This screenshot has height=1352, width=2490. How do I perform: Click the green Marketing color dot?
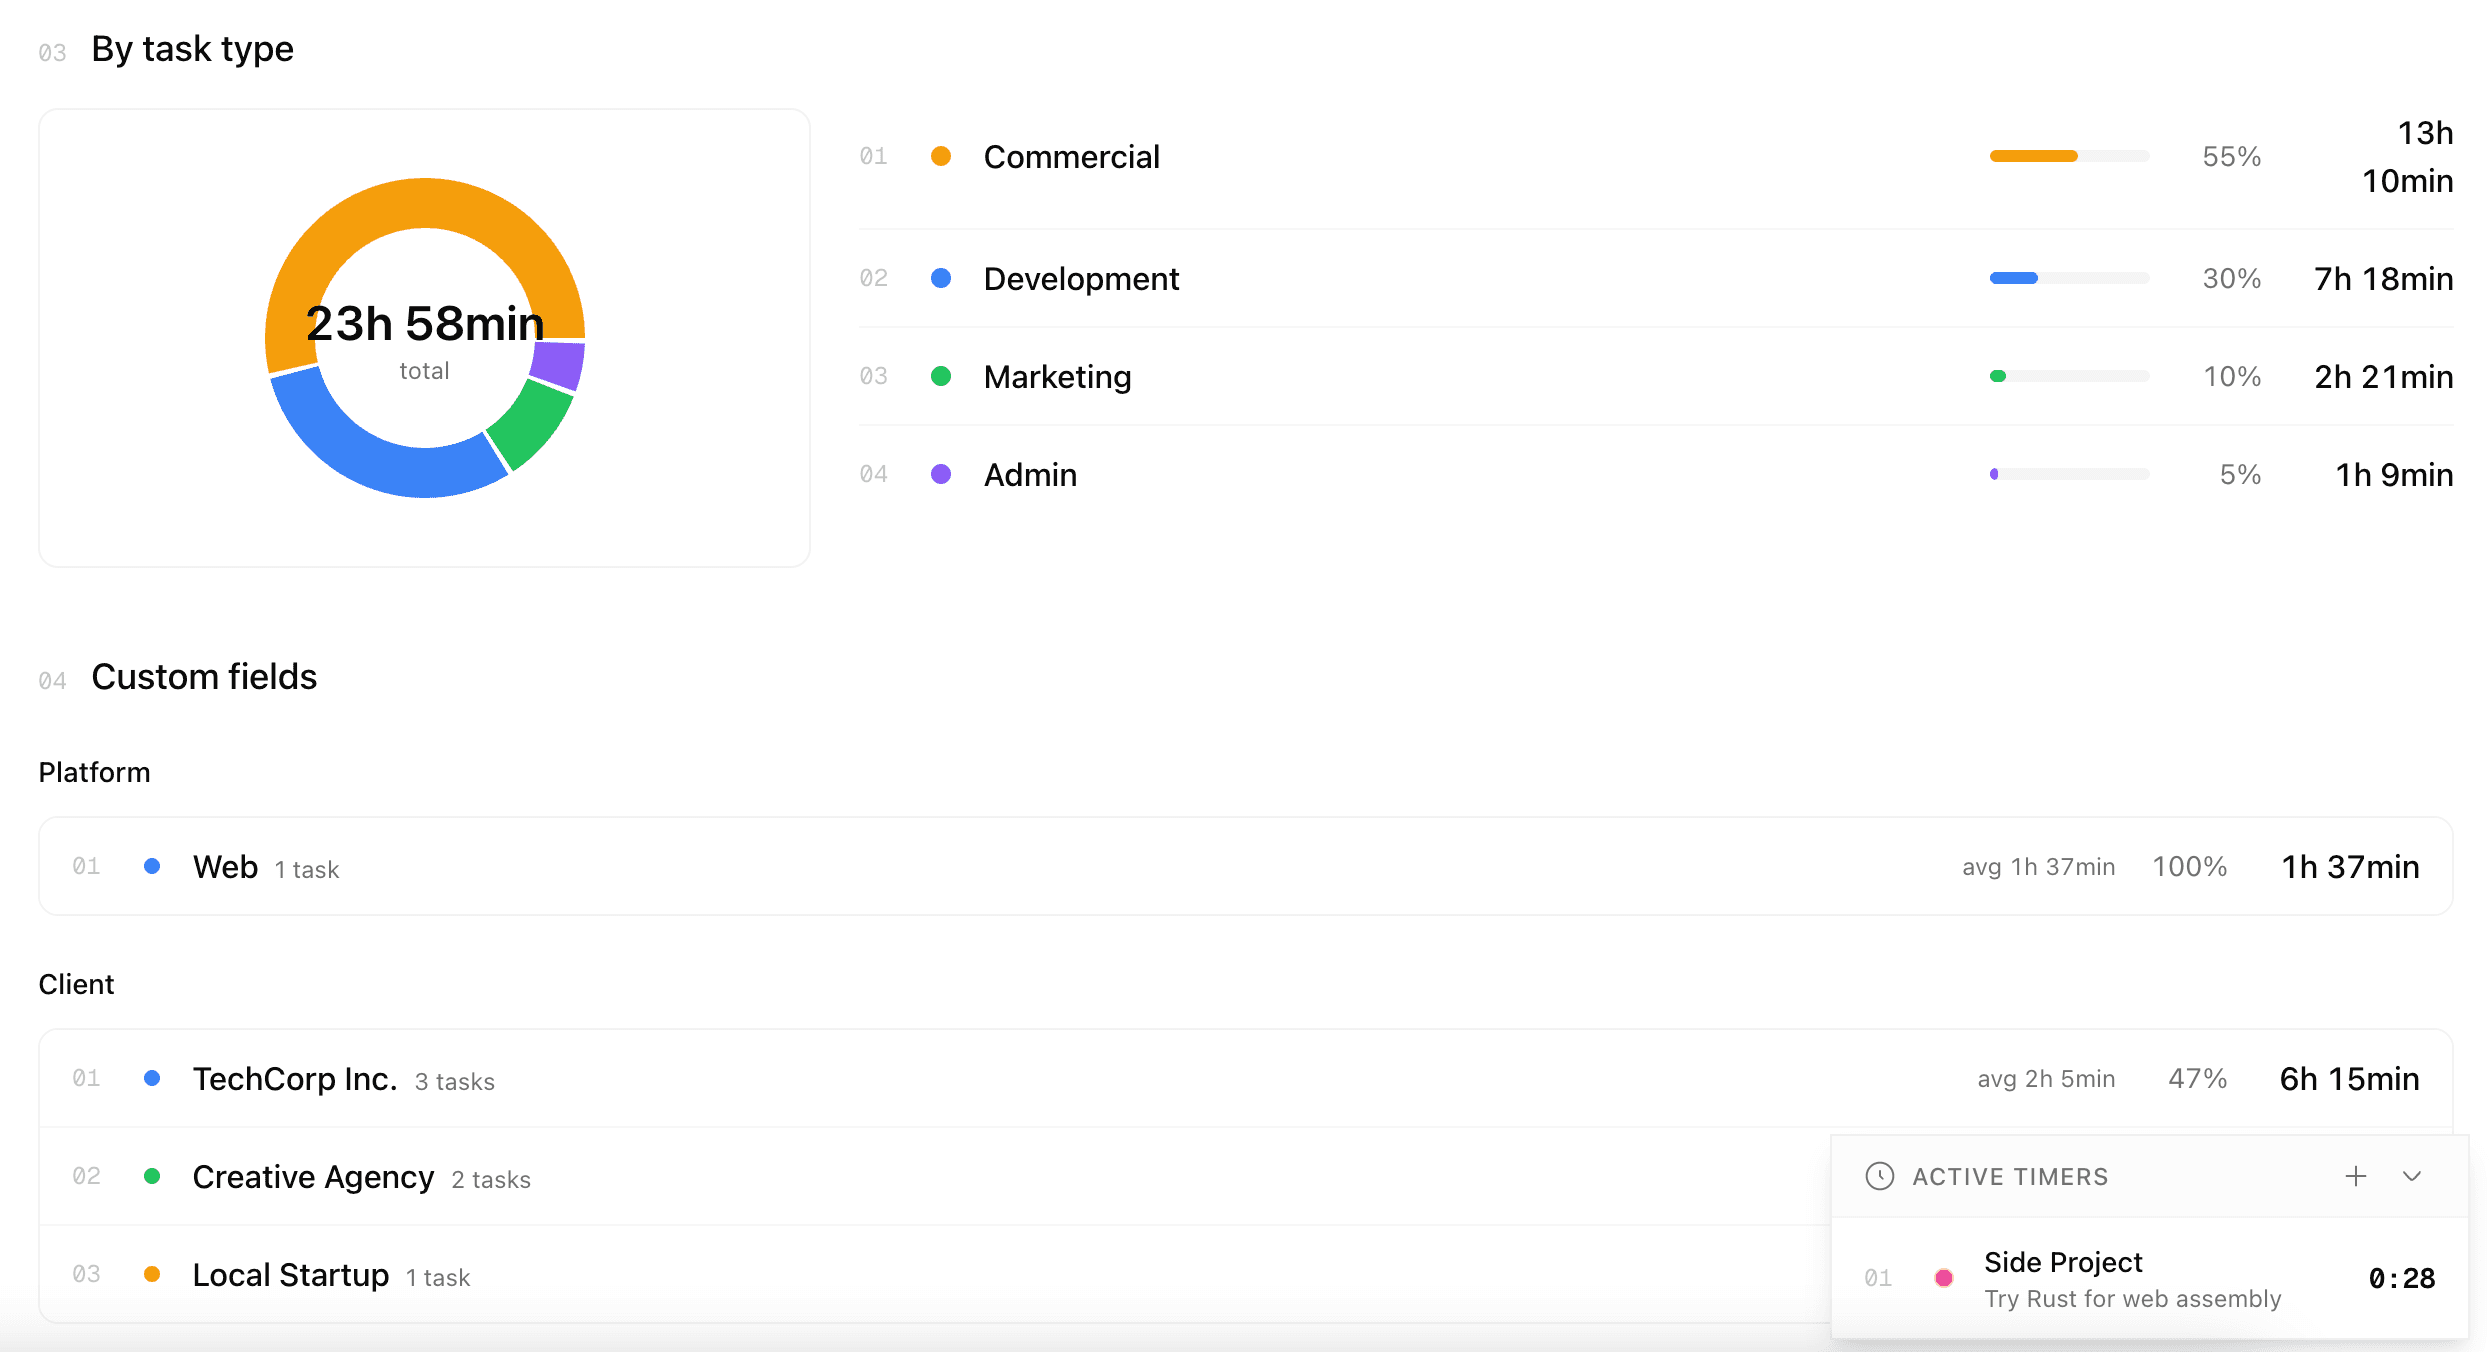tap(941, 376)
